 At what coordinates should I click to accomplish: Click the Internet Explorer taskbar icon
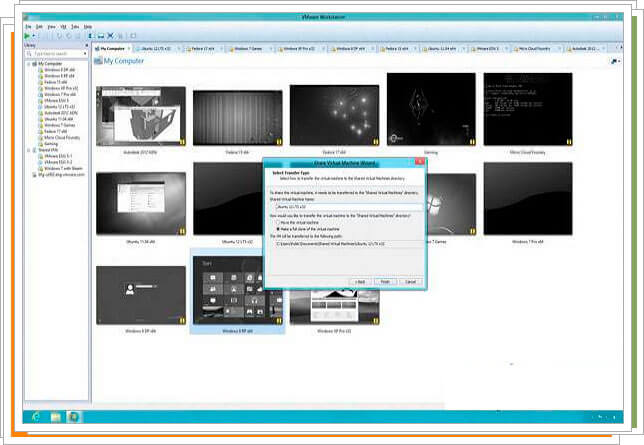click(37, 415)
